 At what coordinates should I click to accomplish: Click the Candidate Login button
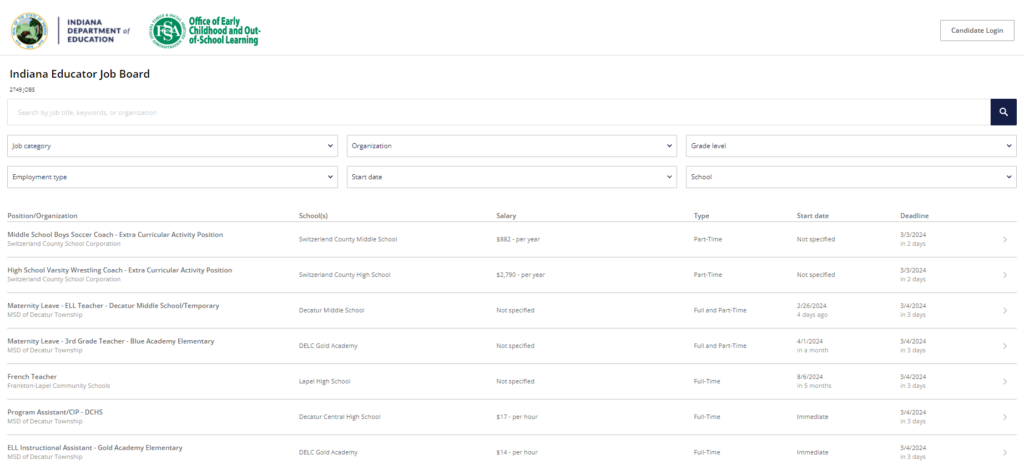[x=976, y=30]
